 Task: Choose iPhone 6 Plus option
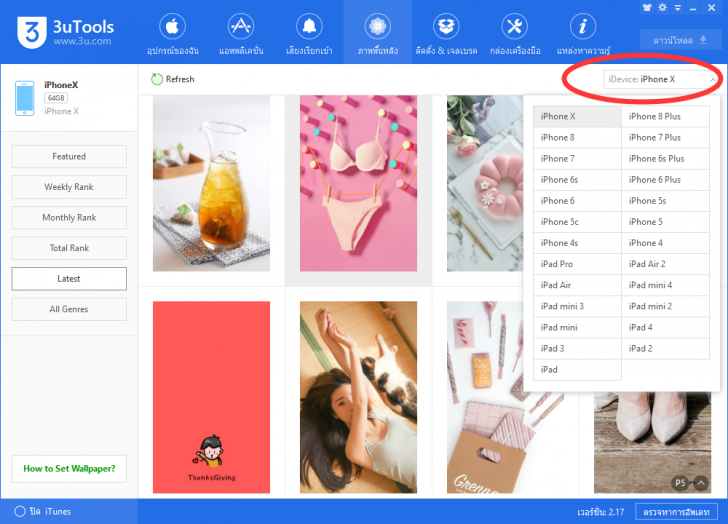click(x=665, y=180)
